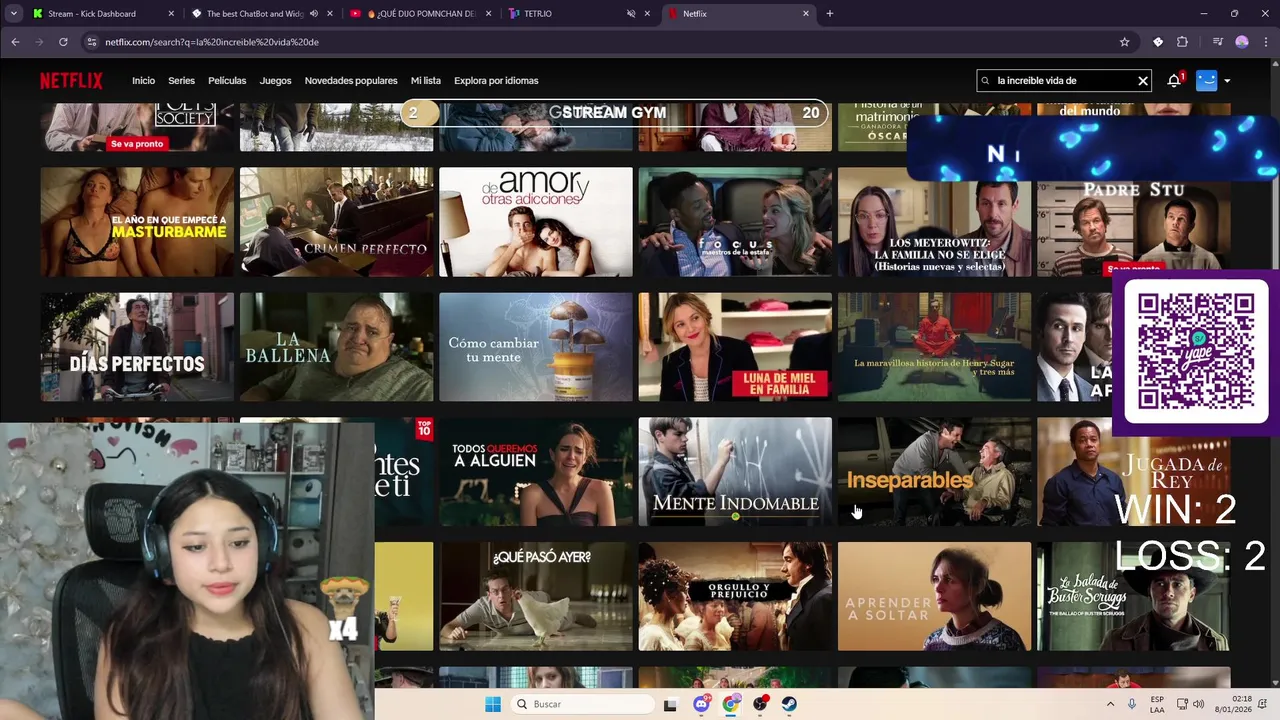The height and width of the screenshot is (720, 1280).
Task: Open the Inicio menu item
Action: tap(143, 81)
